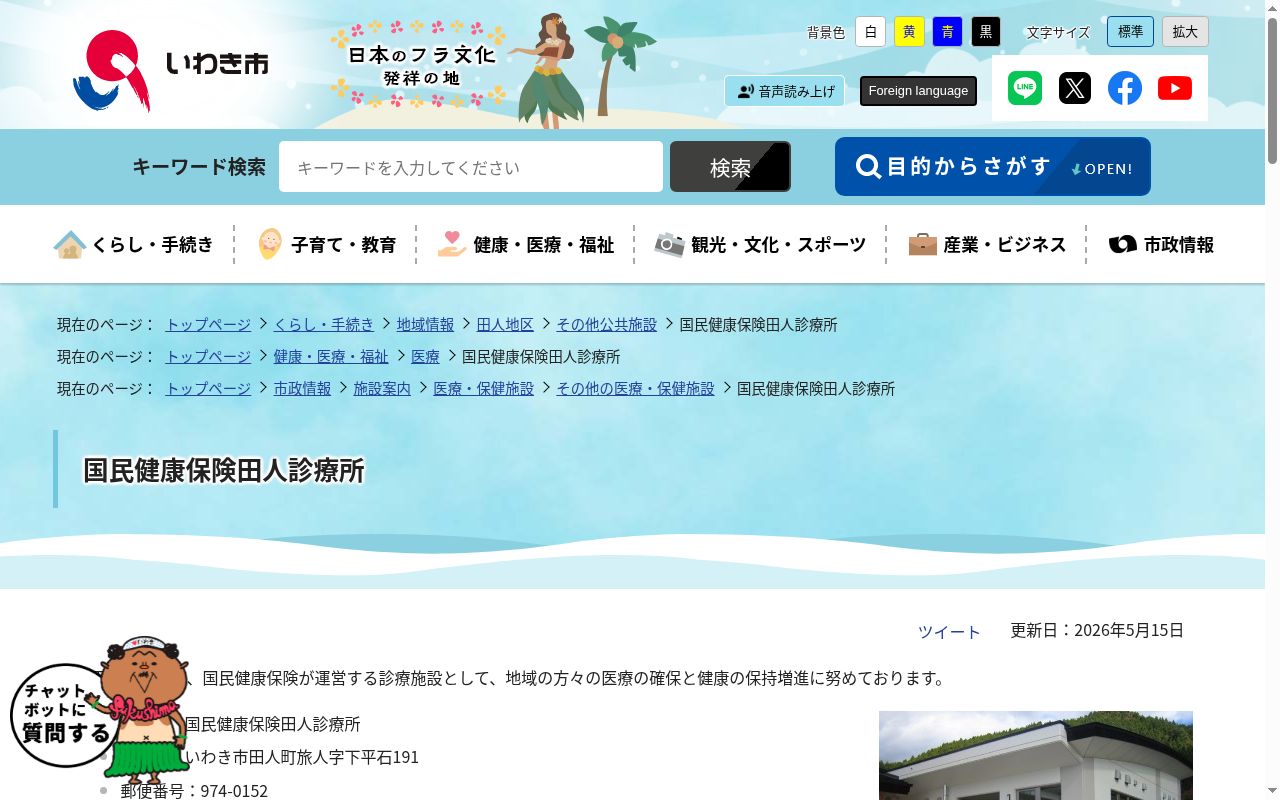Image resolution: width=1280 pixels, height=800 pixels.
Task: Click the 国民健康保険田人診療所 page heading
Action: click(x=224, y=470)
